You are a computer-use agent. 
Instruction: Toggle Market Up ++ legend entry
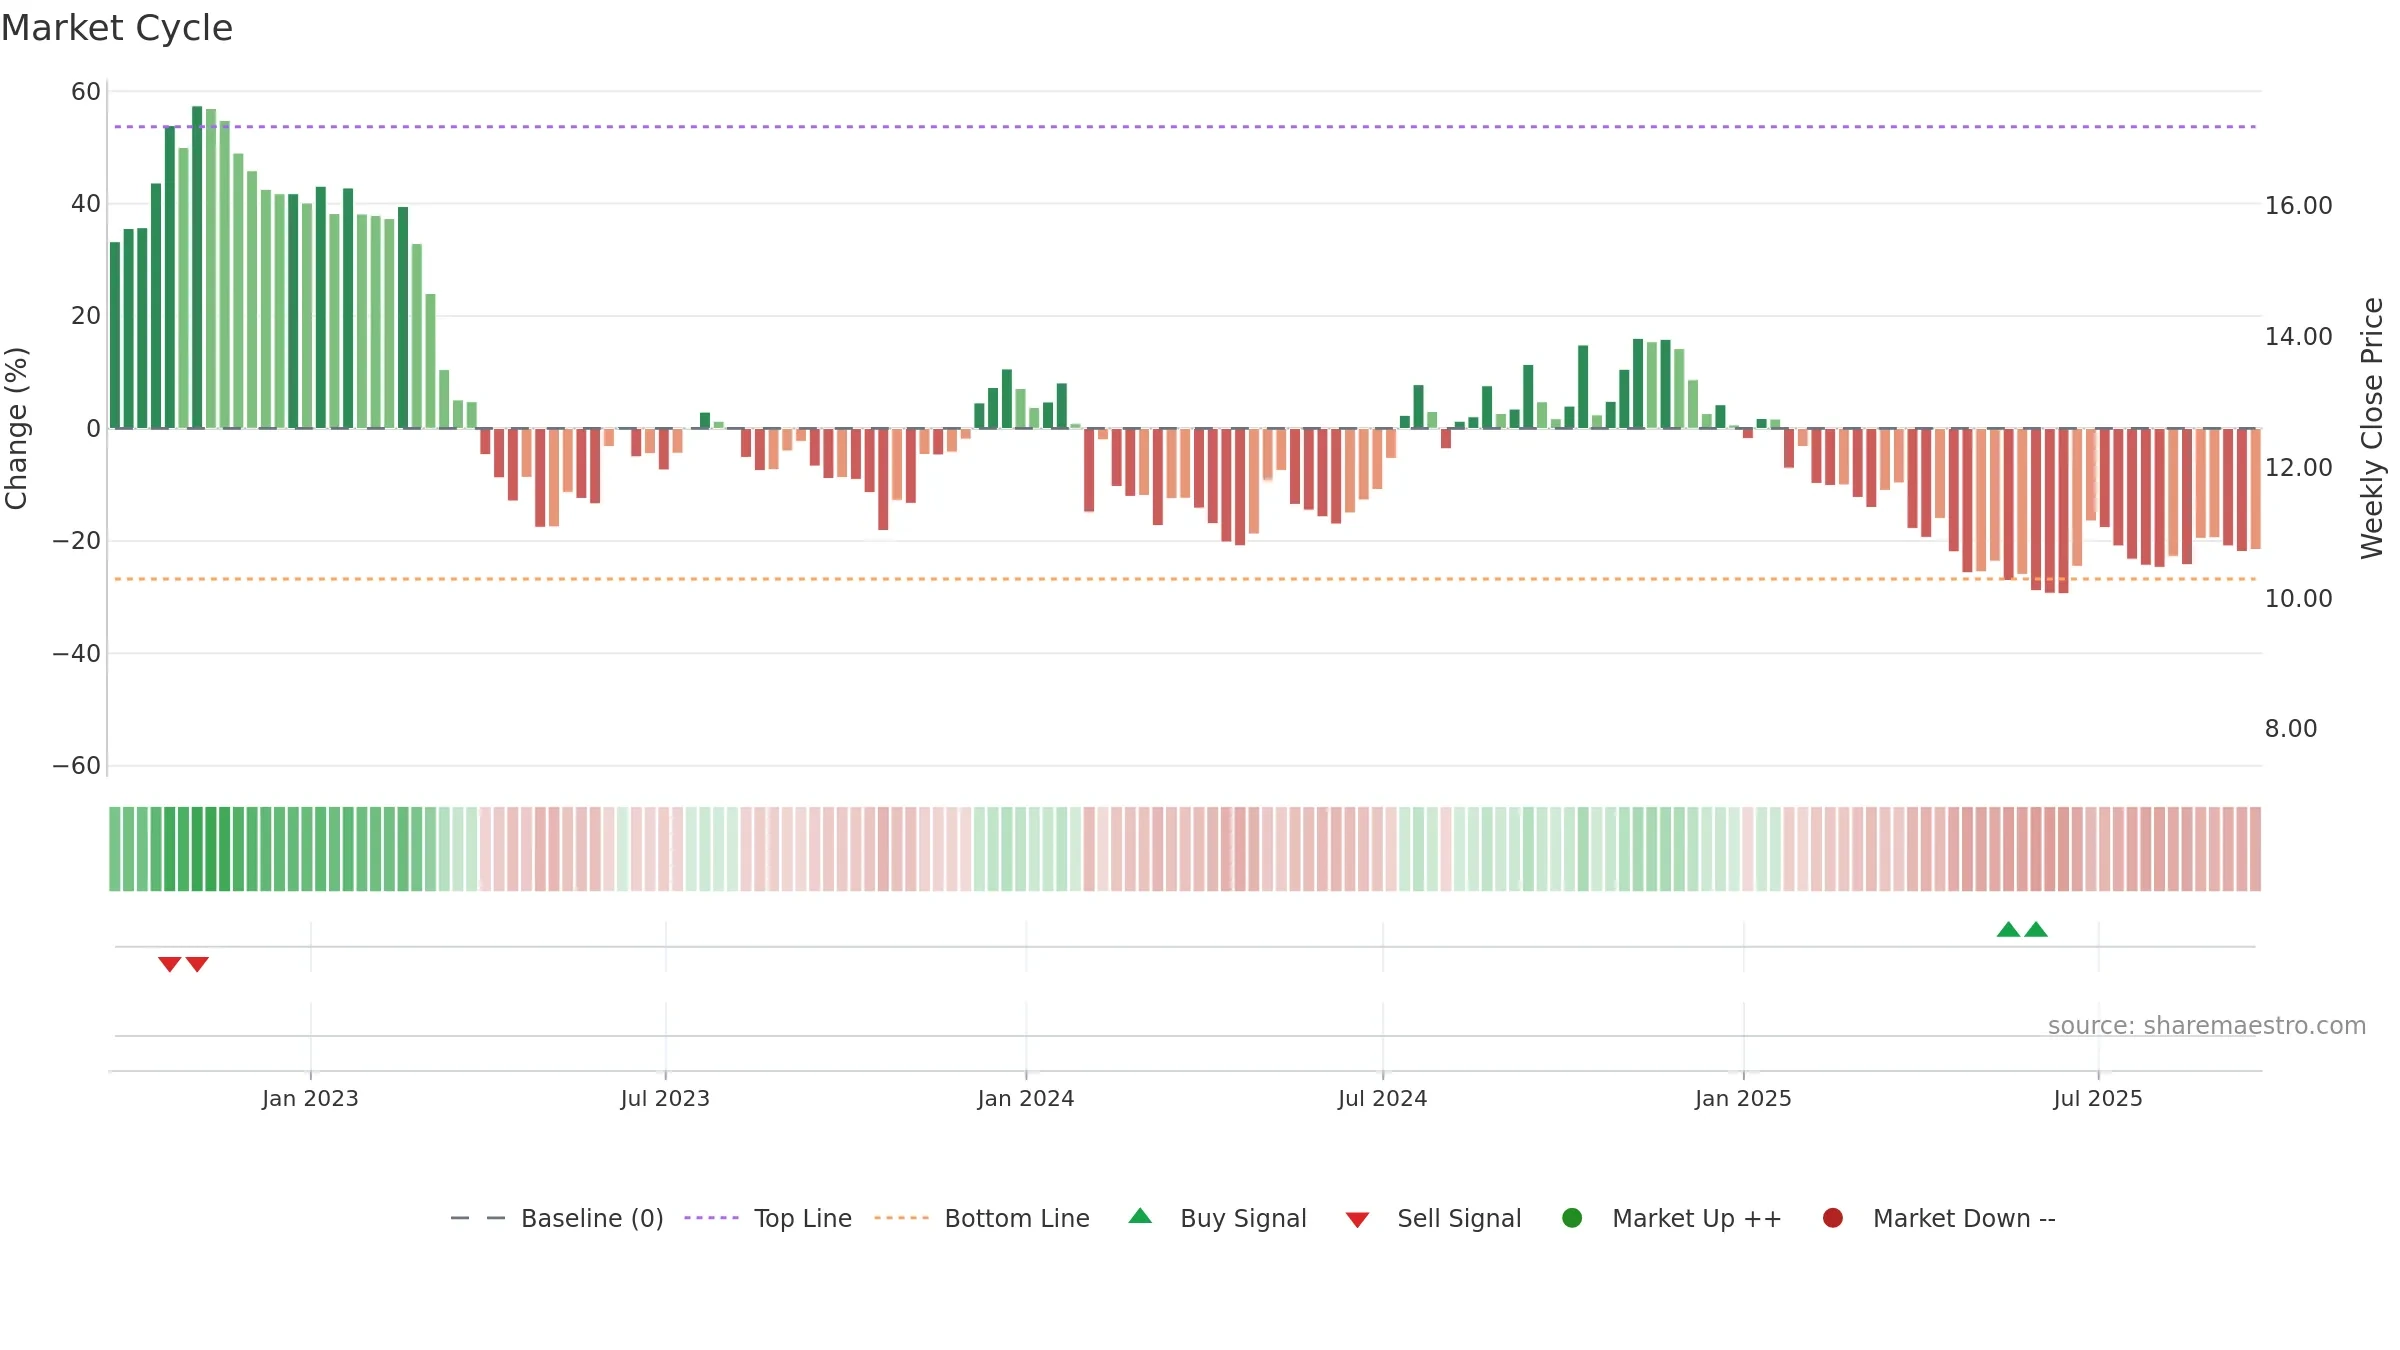(1672, 1218)
